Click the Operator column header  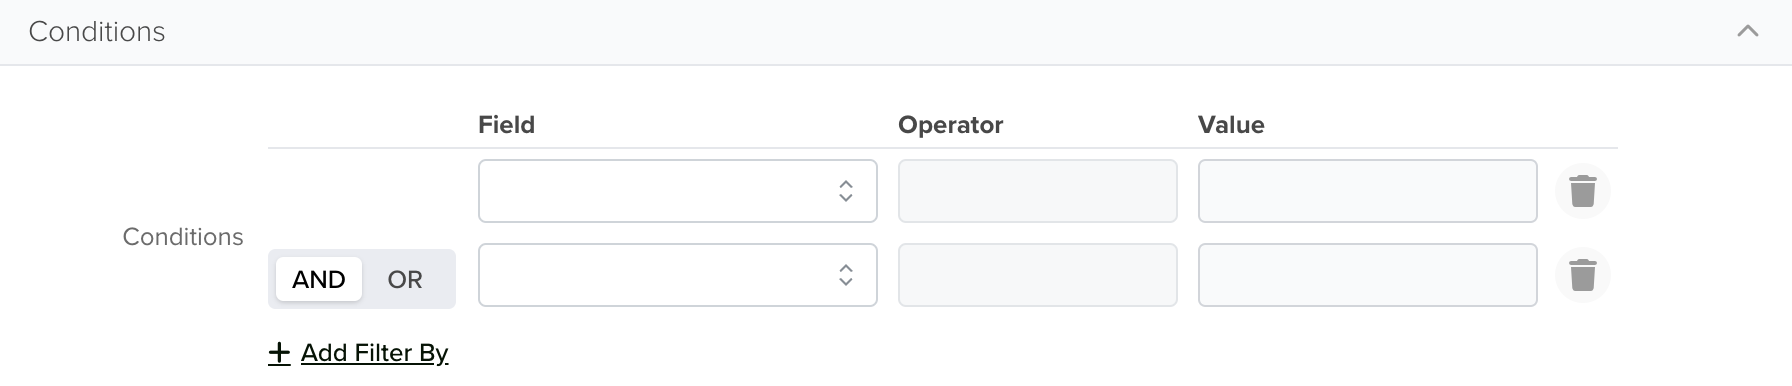tap(951, 125)
